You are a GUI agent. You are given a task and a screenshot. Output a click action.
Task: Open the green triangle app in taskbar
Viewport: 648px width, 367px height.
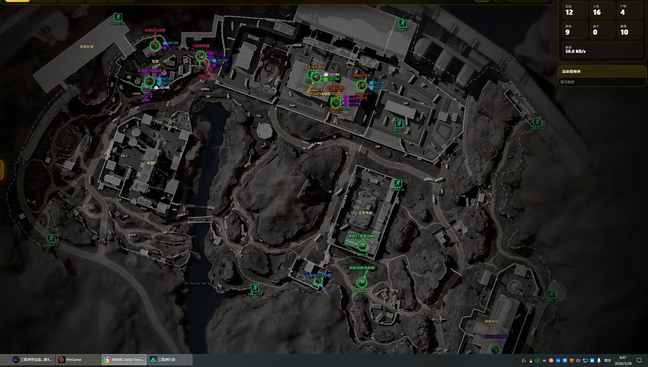coord(170,360)
